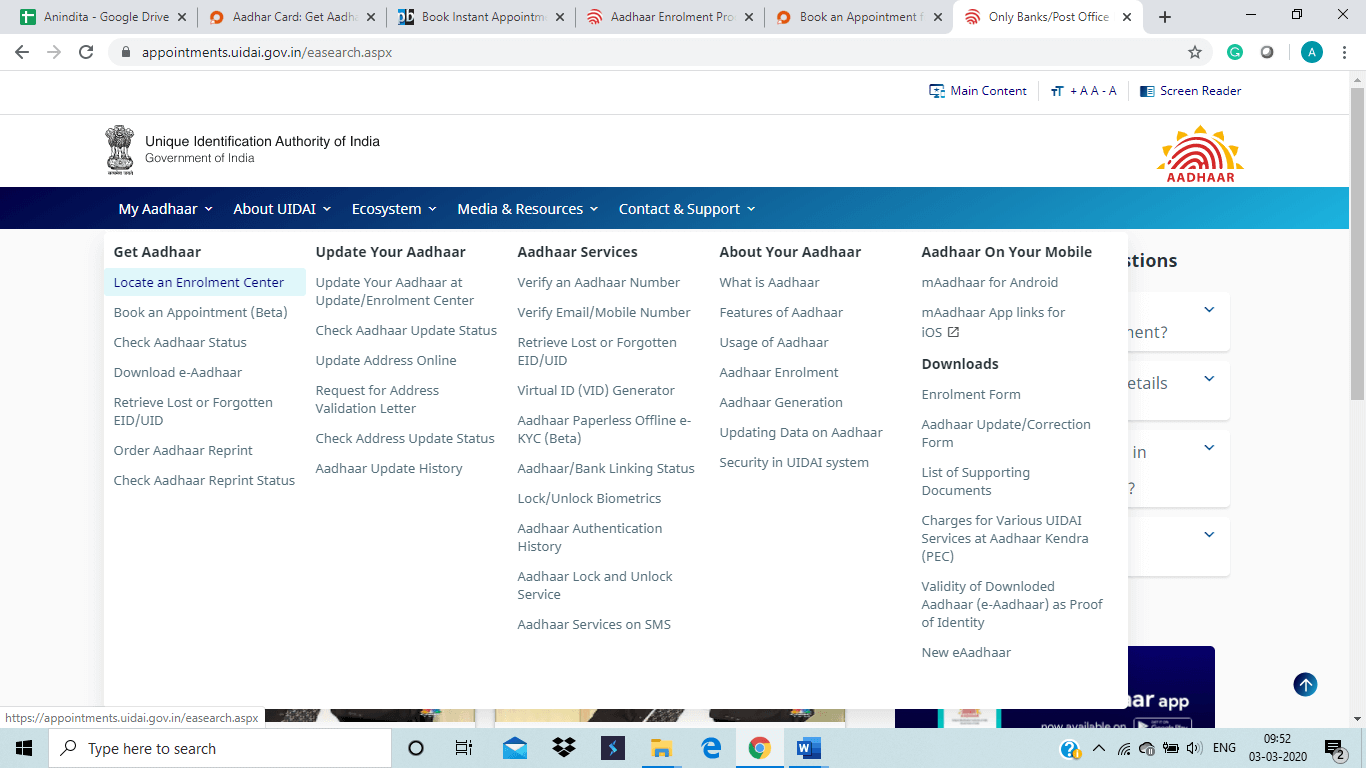Open a new browser tab
1366x768 pixels.
pos(1165,17)
